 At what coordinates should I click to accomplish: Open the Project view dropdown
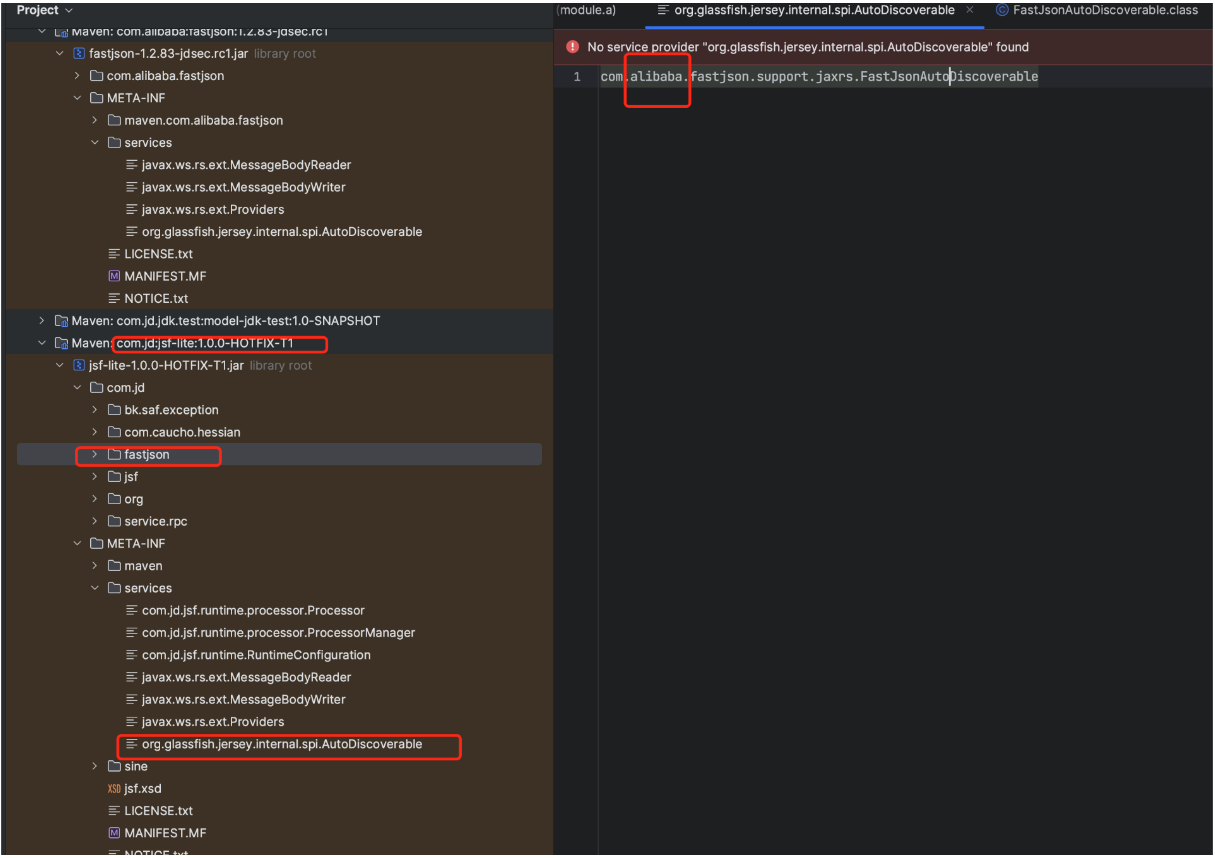(x=45, y=10)
